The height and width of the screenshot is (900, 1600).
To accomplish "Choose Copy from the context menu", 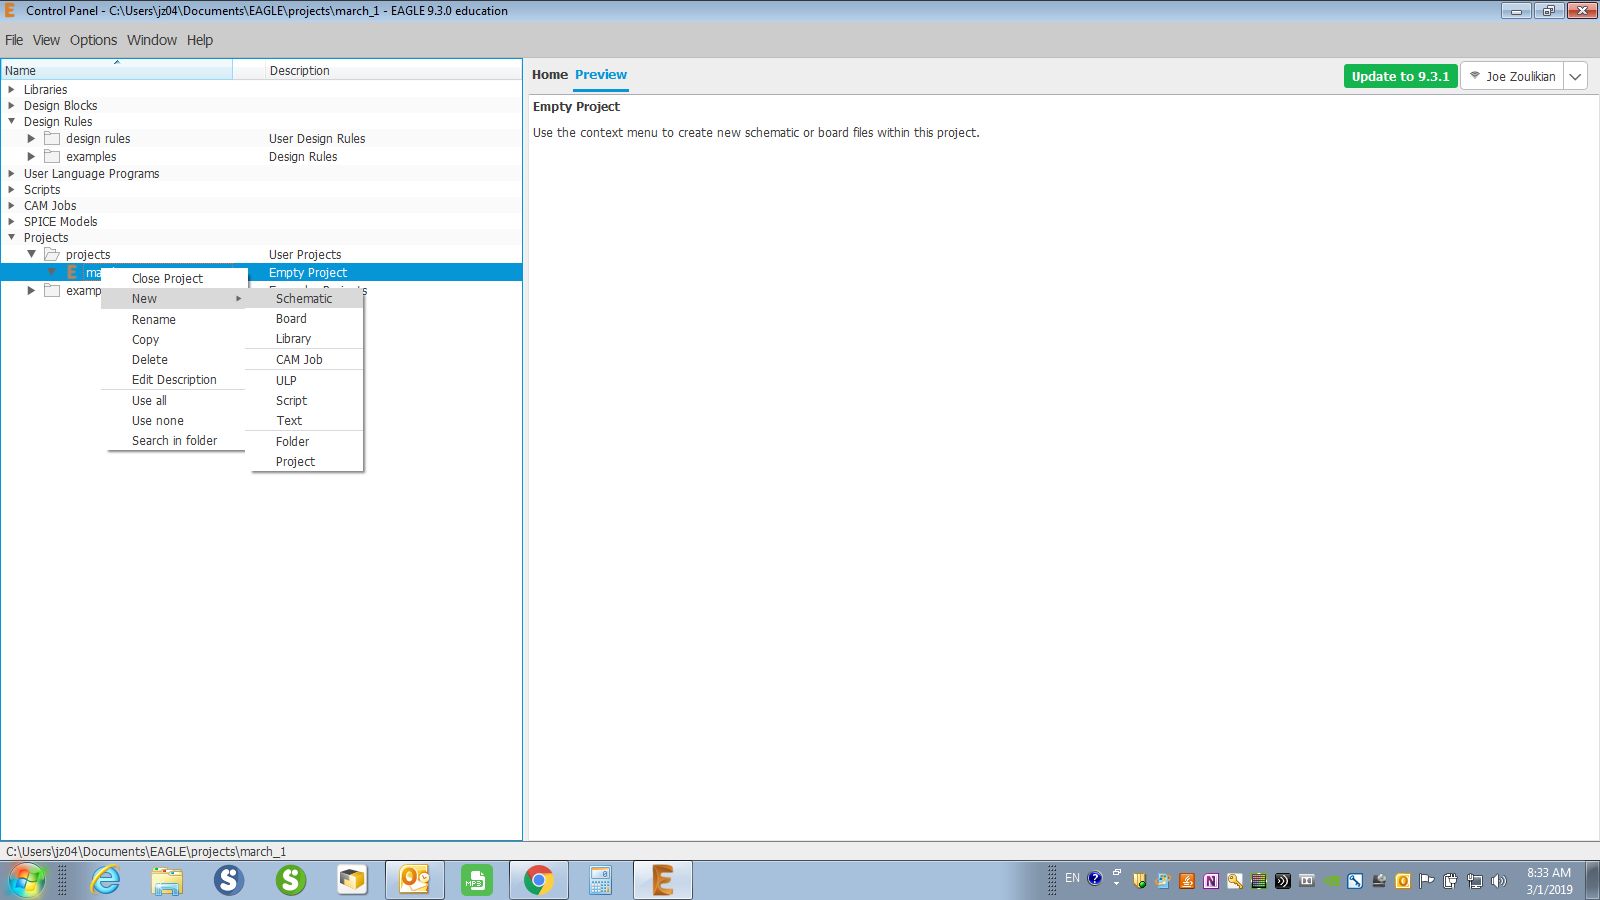I will pos(175,340).
